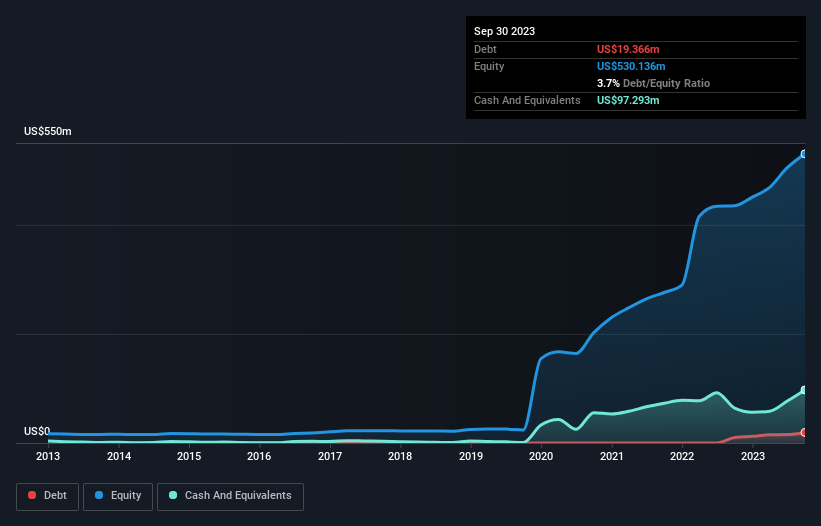Toggle the Cash And Equivalents legend button
The image size is (821, 526).
(x=230, y=496)
